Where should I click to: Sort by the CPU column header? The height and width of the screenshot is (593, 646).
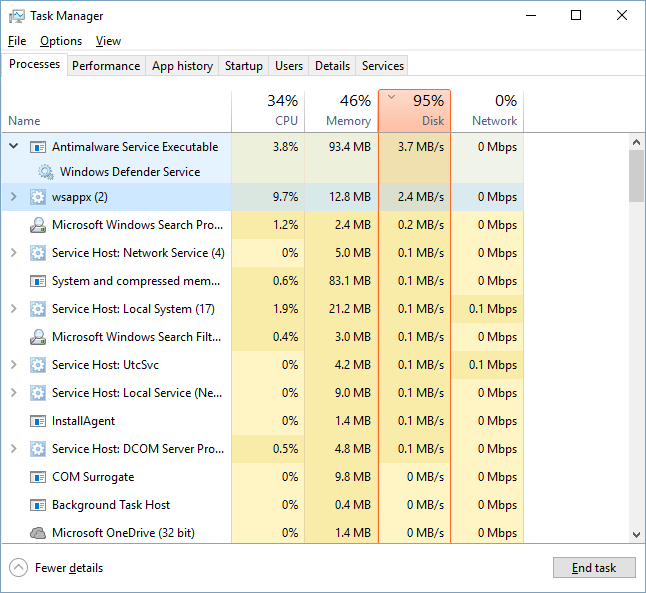tap(268, 111)
